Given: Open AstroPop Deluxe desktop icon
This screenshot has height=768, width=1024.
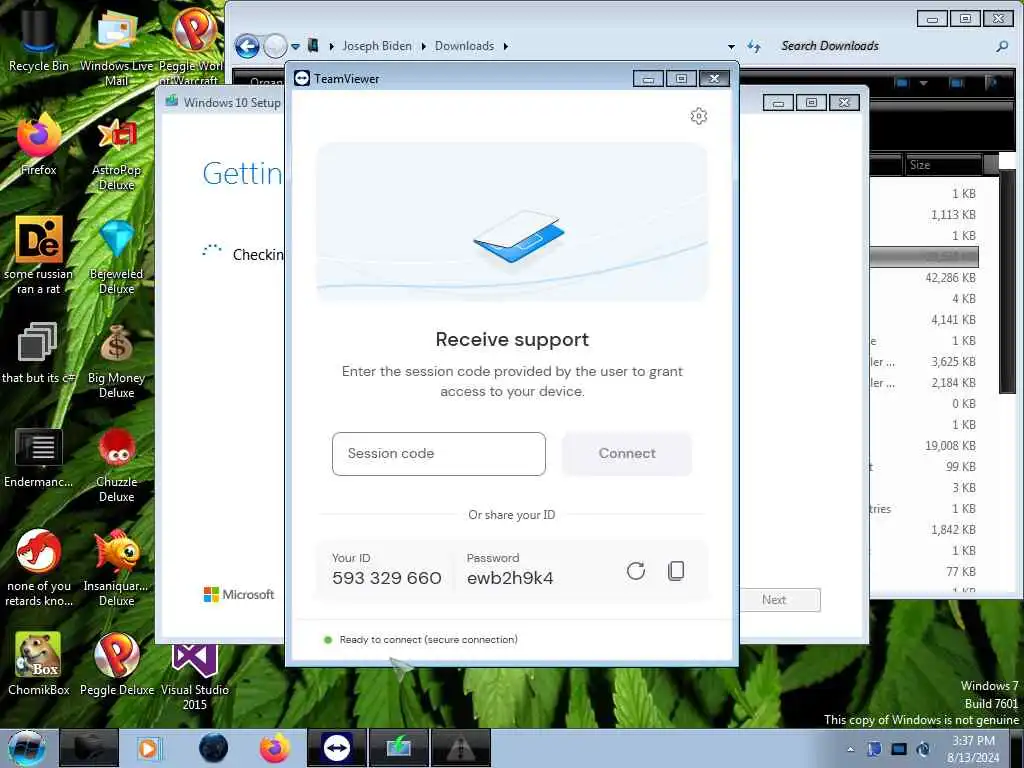Looking at the screenshot, I should coord(116,152).
